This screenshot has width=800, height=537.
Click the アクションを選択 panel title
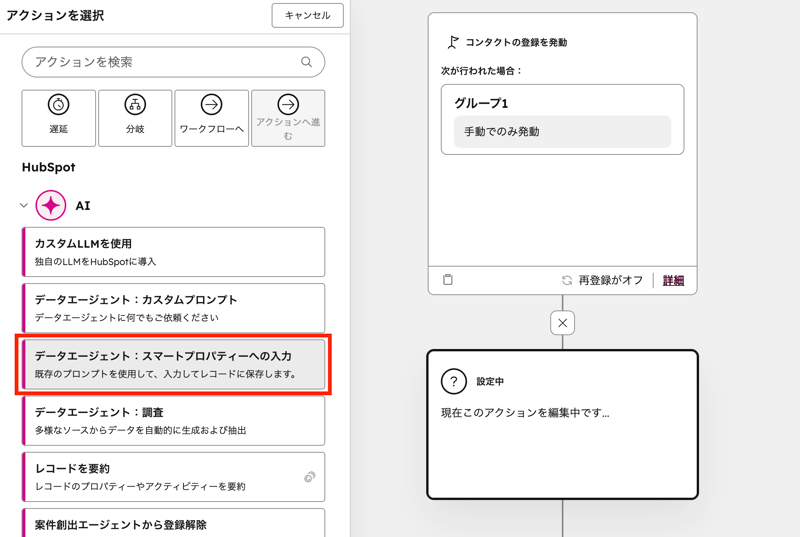(x=55, y=16)
